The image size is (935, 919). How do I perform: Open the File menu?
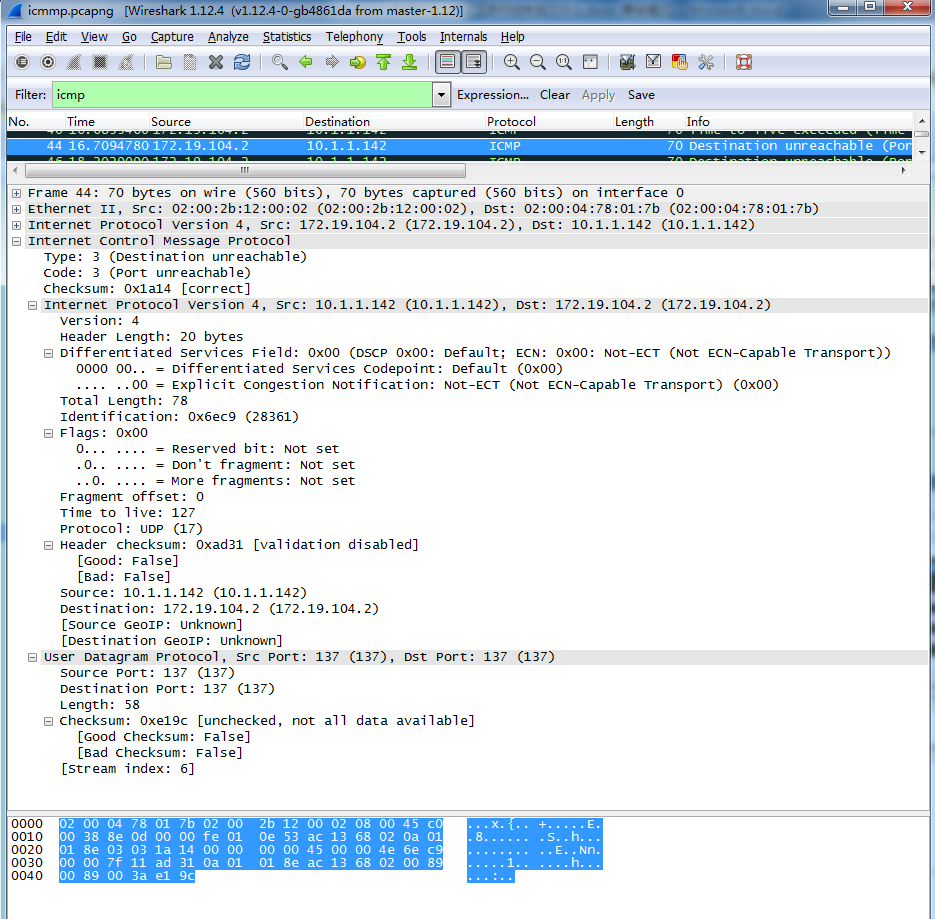click(23, 37)
